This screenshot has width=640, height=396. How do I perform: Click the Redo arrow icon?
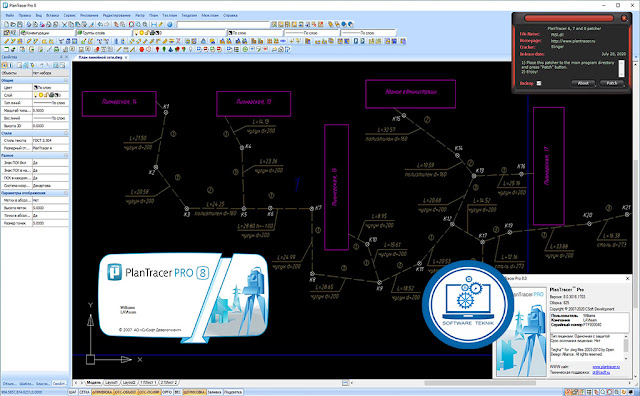pos(107,24)
